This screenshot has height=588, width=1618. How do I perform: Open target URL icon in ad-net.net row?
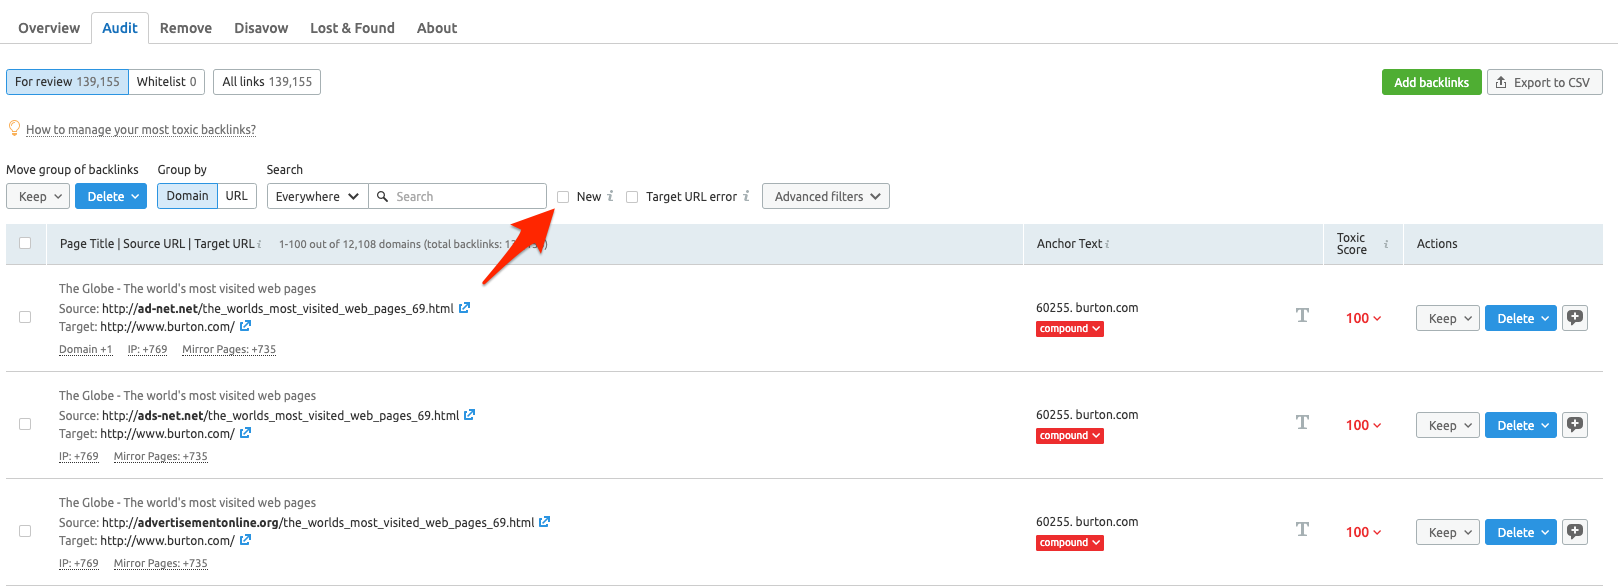[245, 326]
